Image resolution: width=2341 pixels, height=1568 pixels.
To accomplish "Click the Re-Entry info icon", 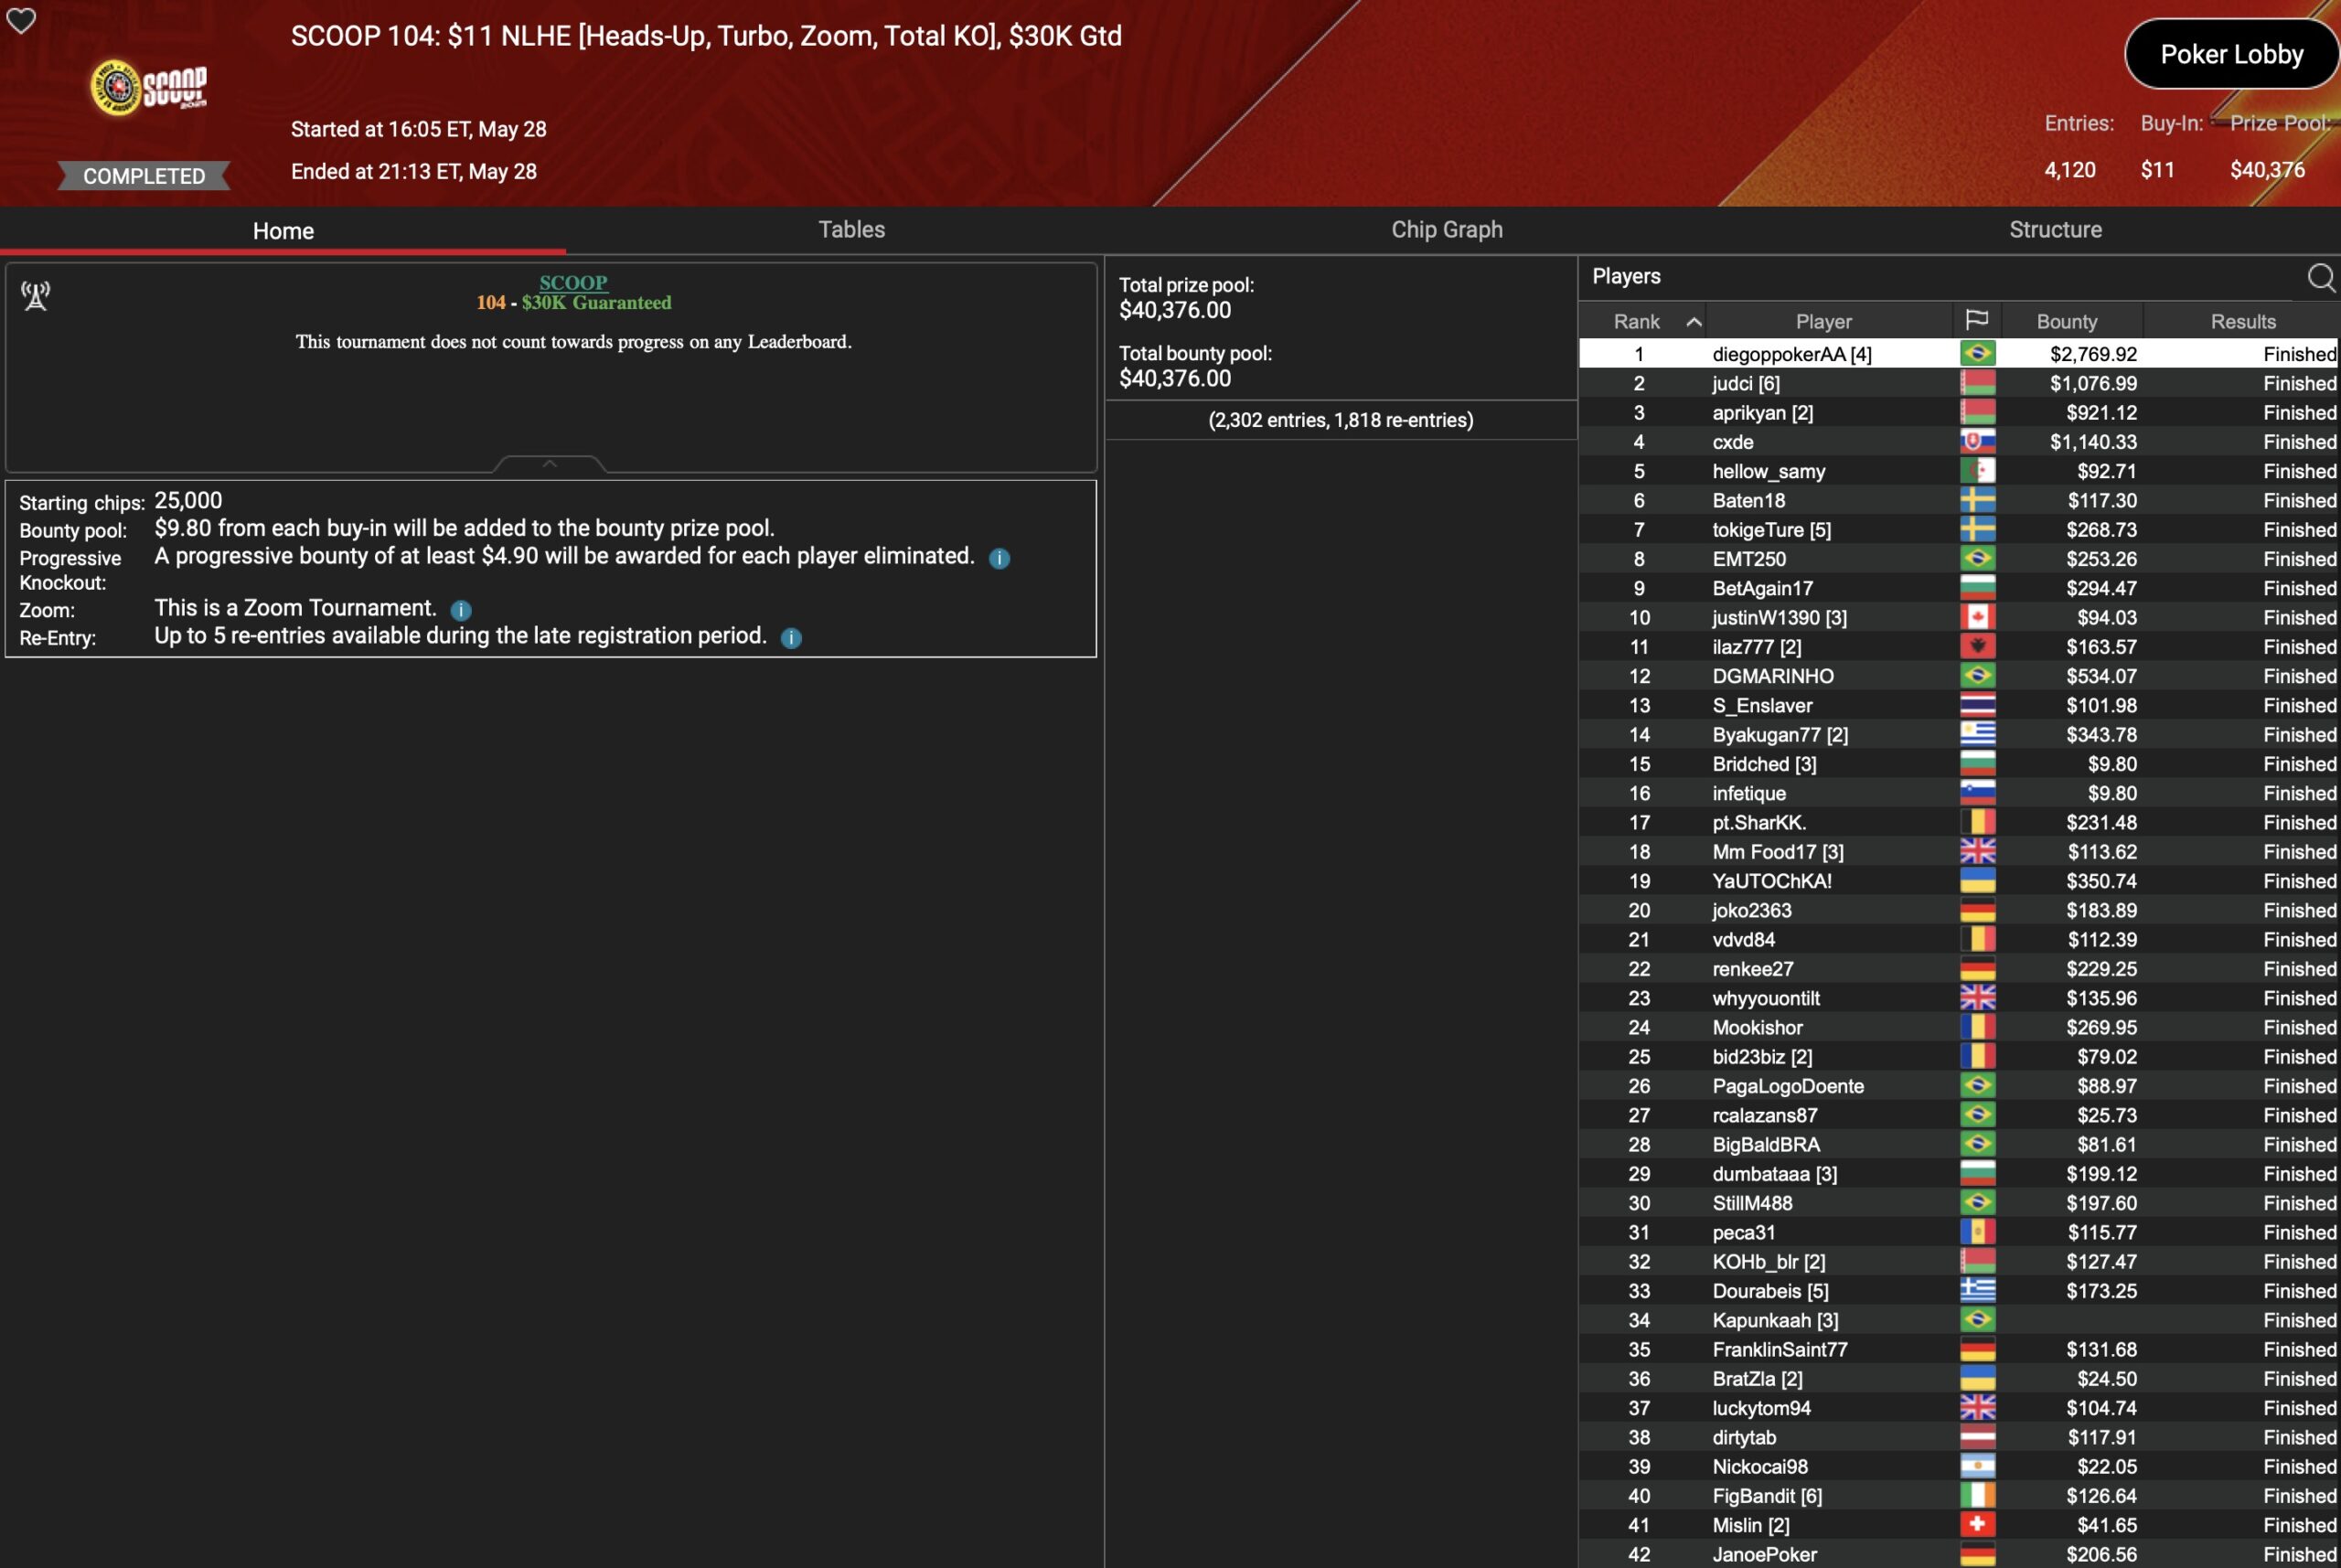I will pos(791,638).
